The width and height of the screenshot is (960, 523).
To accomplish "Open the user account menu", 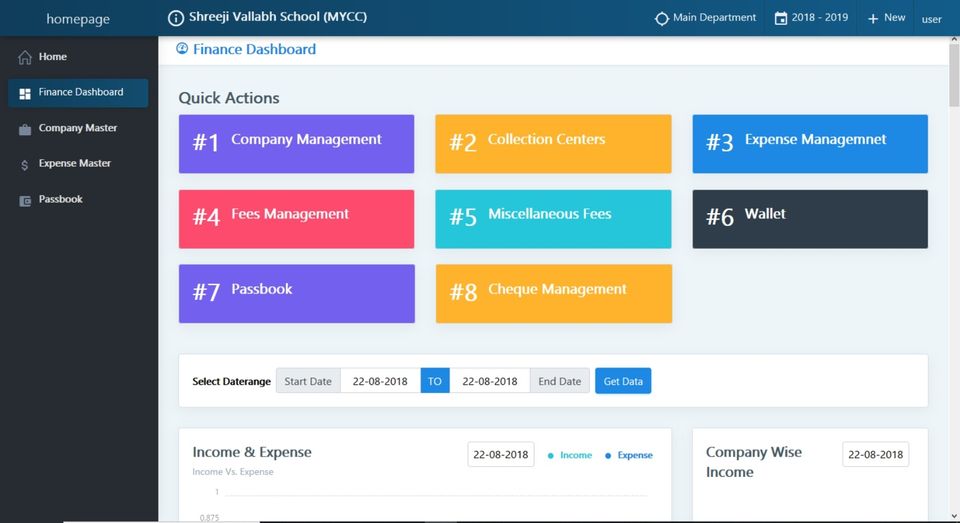I will point(931,19).
